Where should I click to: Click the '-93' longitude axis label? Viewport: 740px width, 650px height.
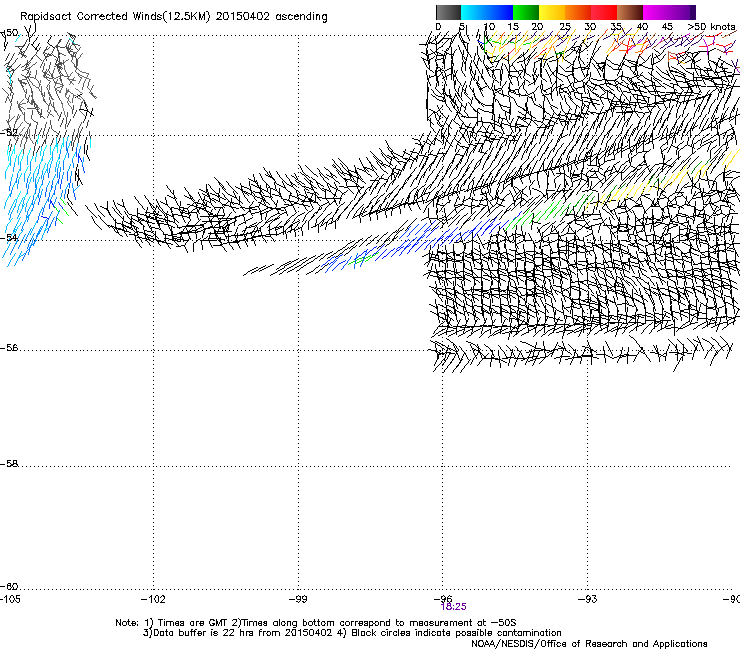point(588,599)
